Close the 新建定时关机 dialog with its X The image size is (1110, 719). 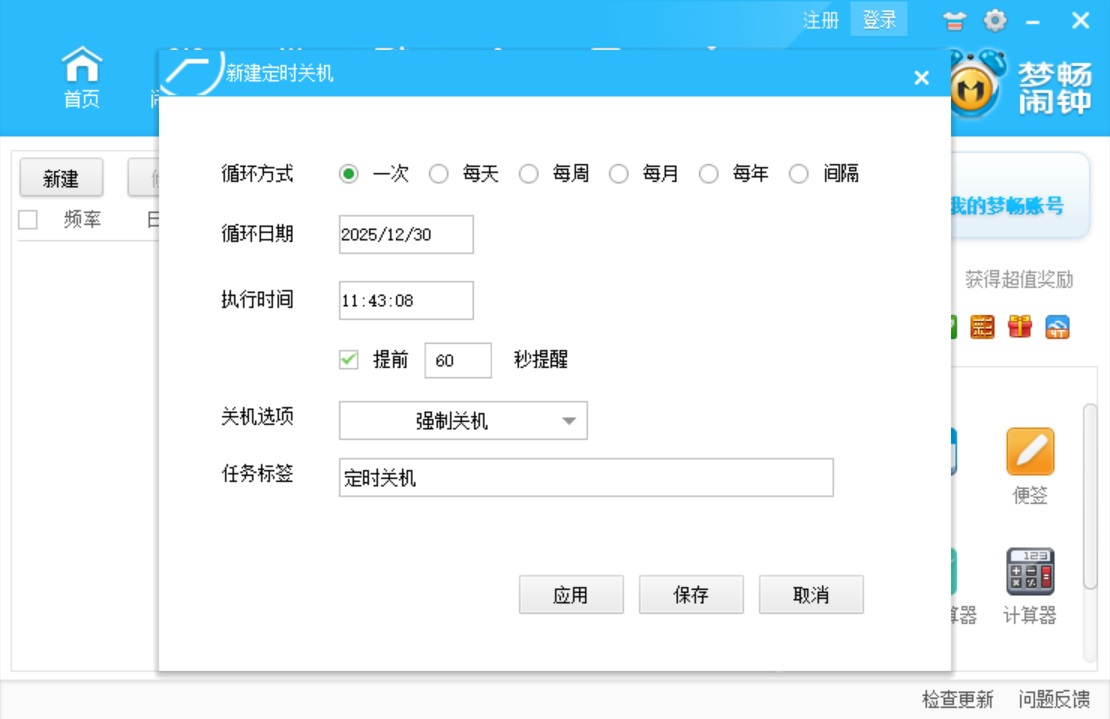pos(920,78)
